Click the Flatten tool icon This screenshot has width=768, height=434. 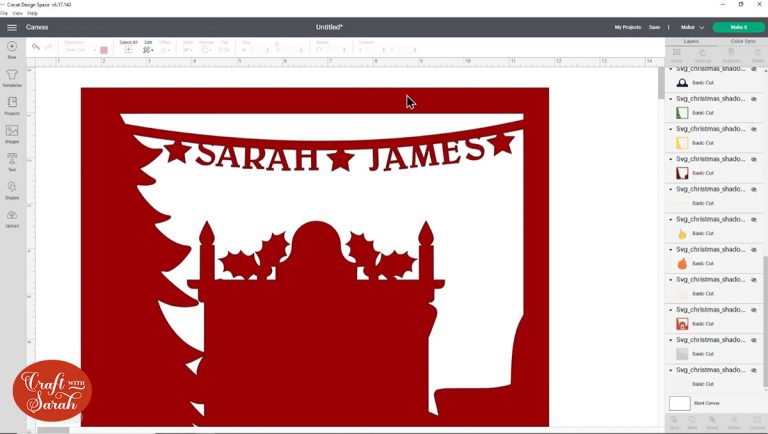tap(734, 420)
